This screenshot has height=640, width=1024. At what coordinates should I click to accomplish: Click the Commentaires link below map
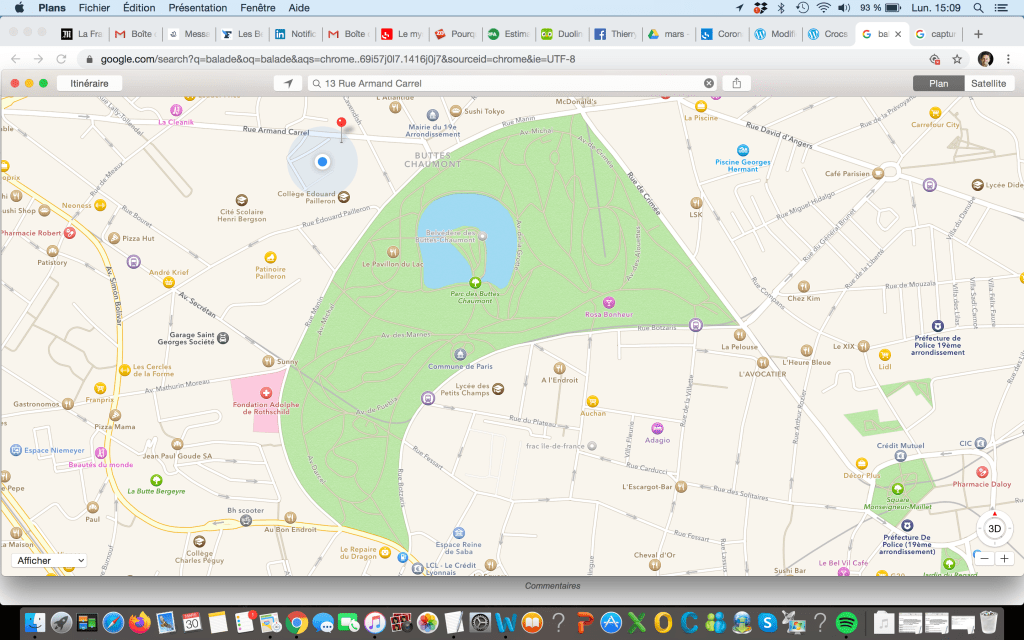552,585
